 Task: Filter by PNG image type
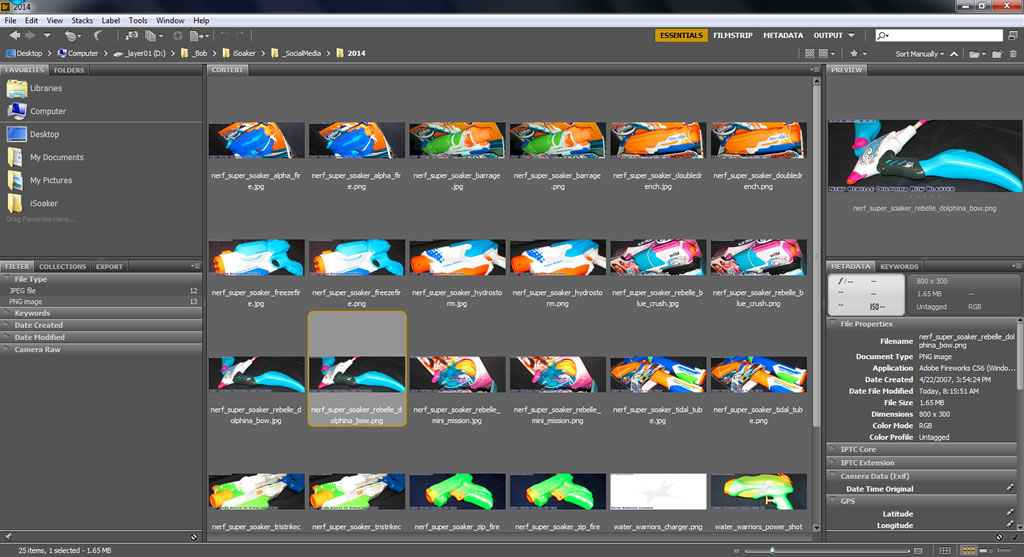(101, 302)
